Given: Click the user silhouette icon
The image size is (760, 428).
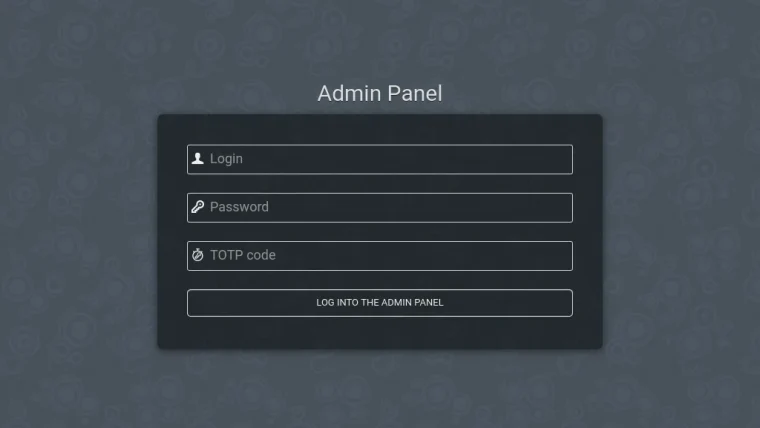Looking at the screenshot, I should [198, 159].
